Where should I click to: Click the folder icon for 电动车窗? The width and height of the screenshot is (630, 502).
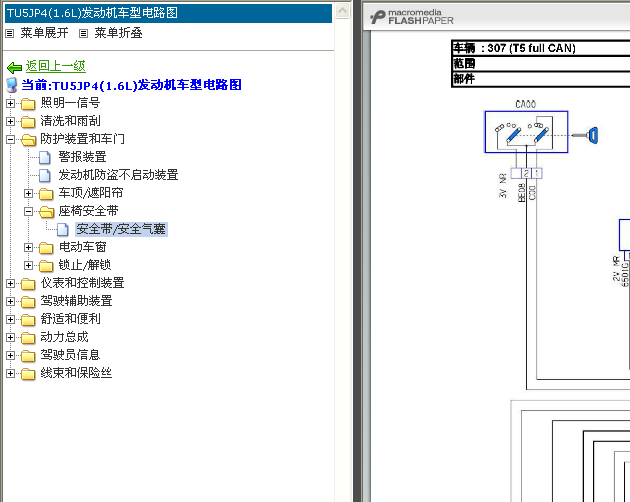pyautogui.click(x=46, y=248)
